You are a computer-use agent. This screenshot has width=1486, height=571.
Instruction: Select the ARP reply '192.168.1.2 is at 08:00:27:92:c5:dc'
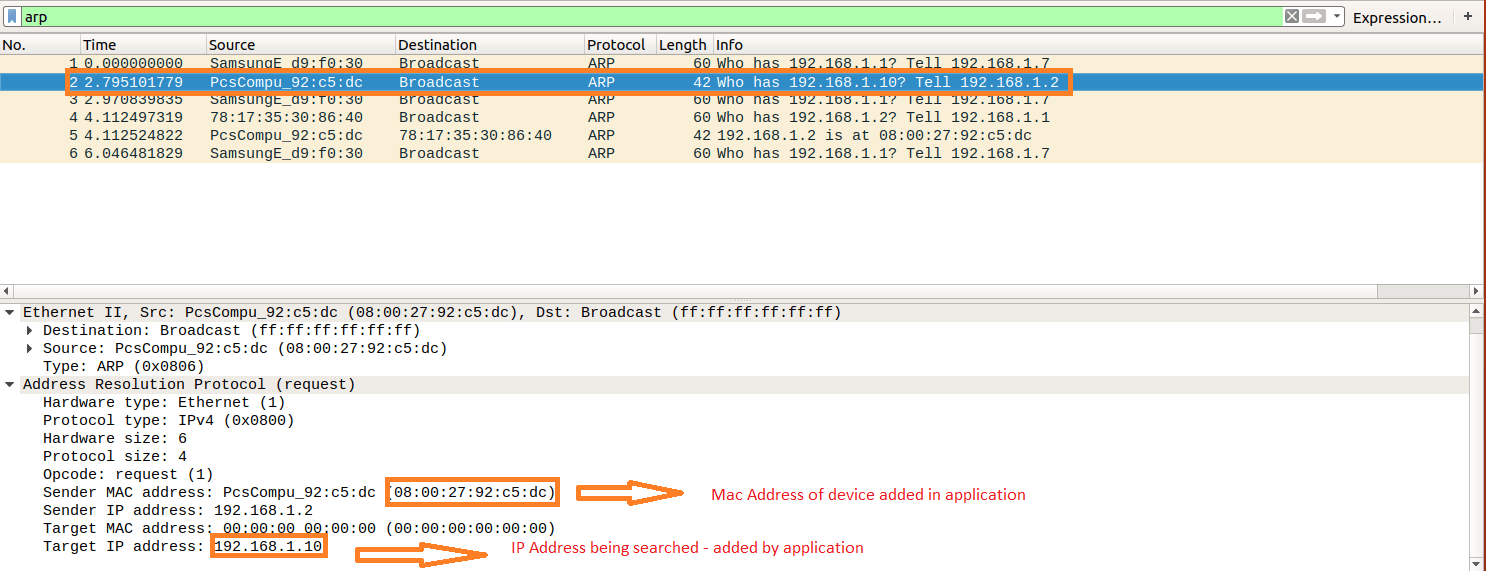(x=742, y=135)
